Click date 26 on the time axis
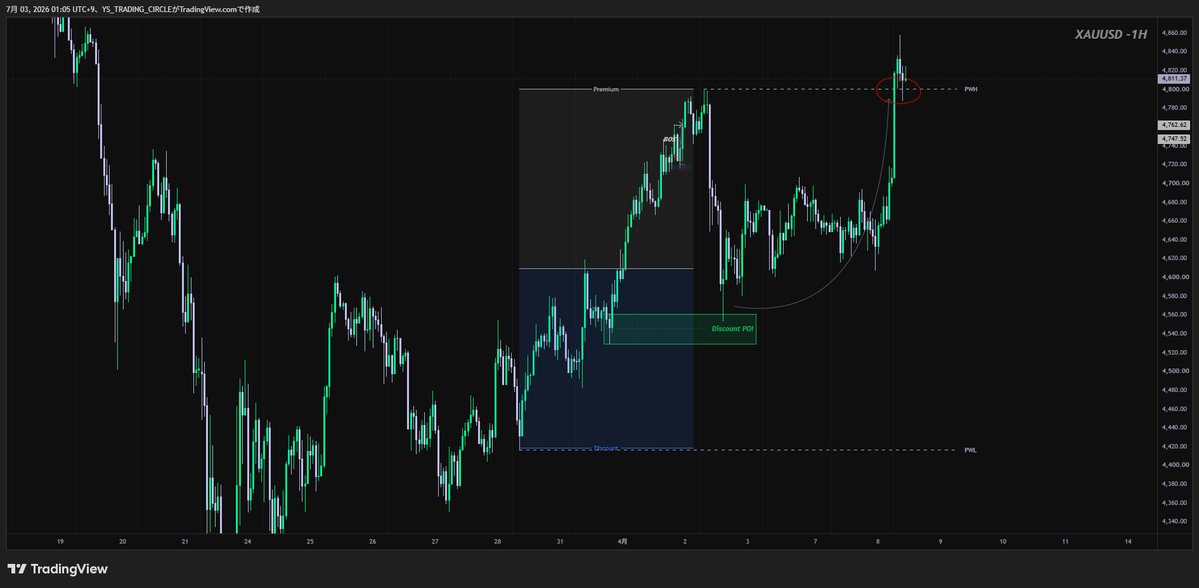The image size is (1199, 588). [x=372, y=542]
